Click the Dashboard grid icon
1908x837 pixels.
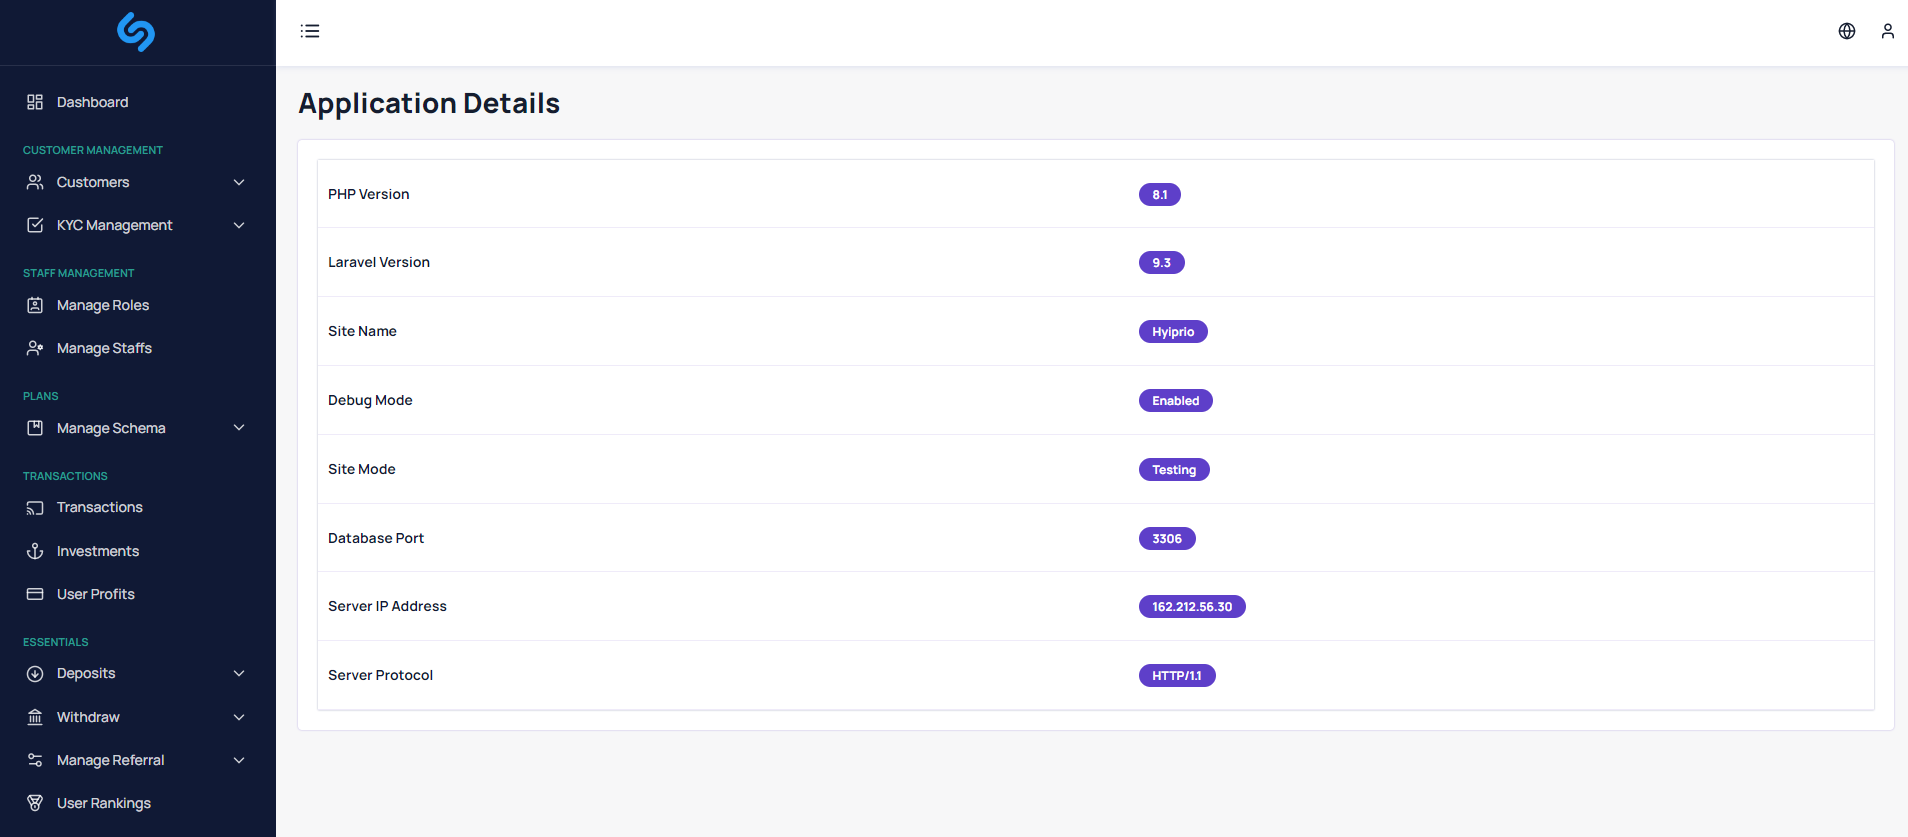pos(35,102)
